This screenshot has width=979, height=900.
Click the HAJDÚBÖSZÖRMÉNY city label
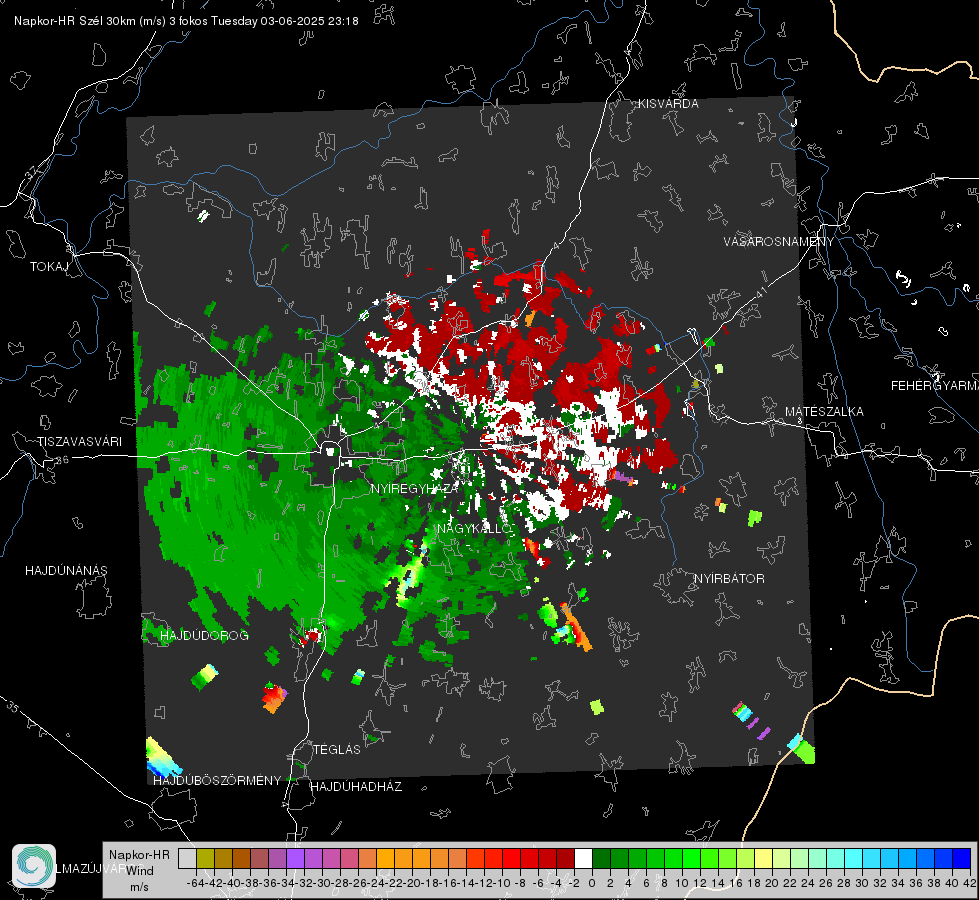click(217, 781)
